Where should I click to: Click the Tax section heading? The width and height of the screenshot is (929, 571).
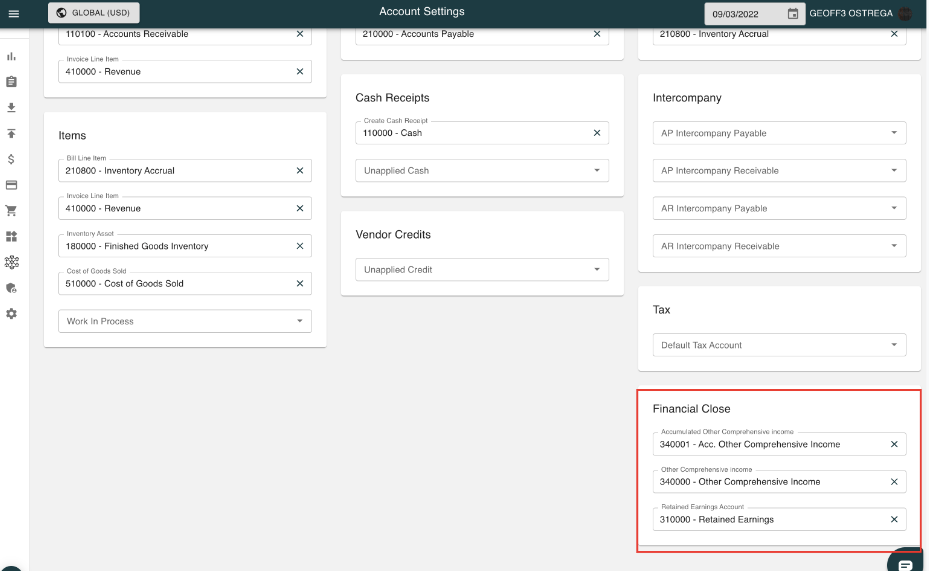(661, 310)
